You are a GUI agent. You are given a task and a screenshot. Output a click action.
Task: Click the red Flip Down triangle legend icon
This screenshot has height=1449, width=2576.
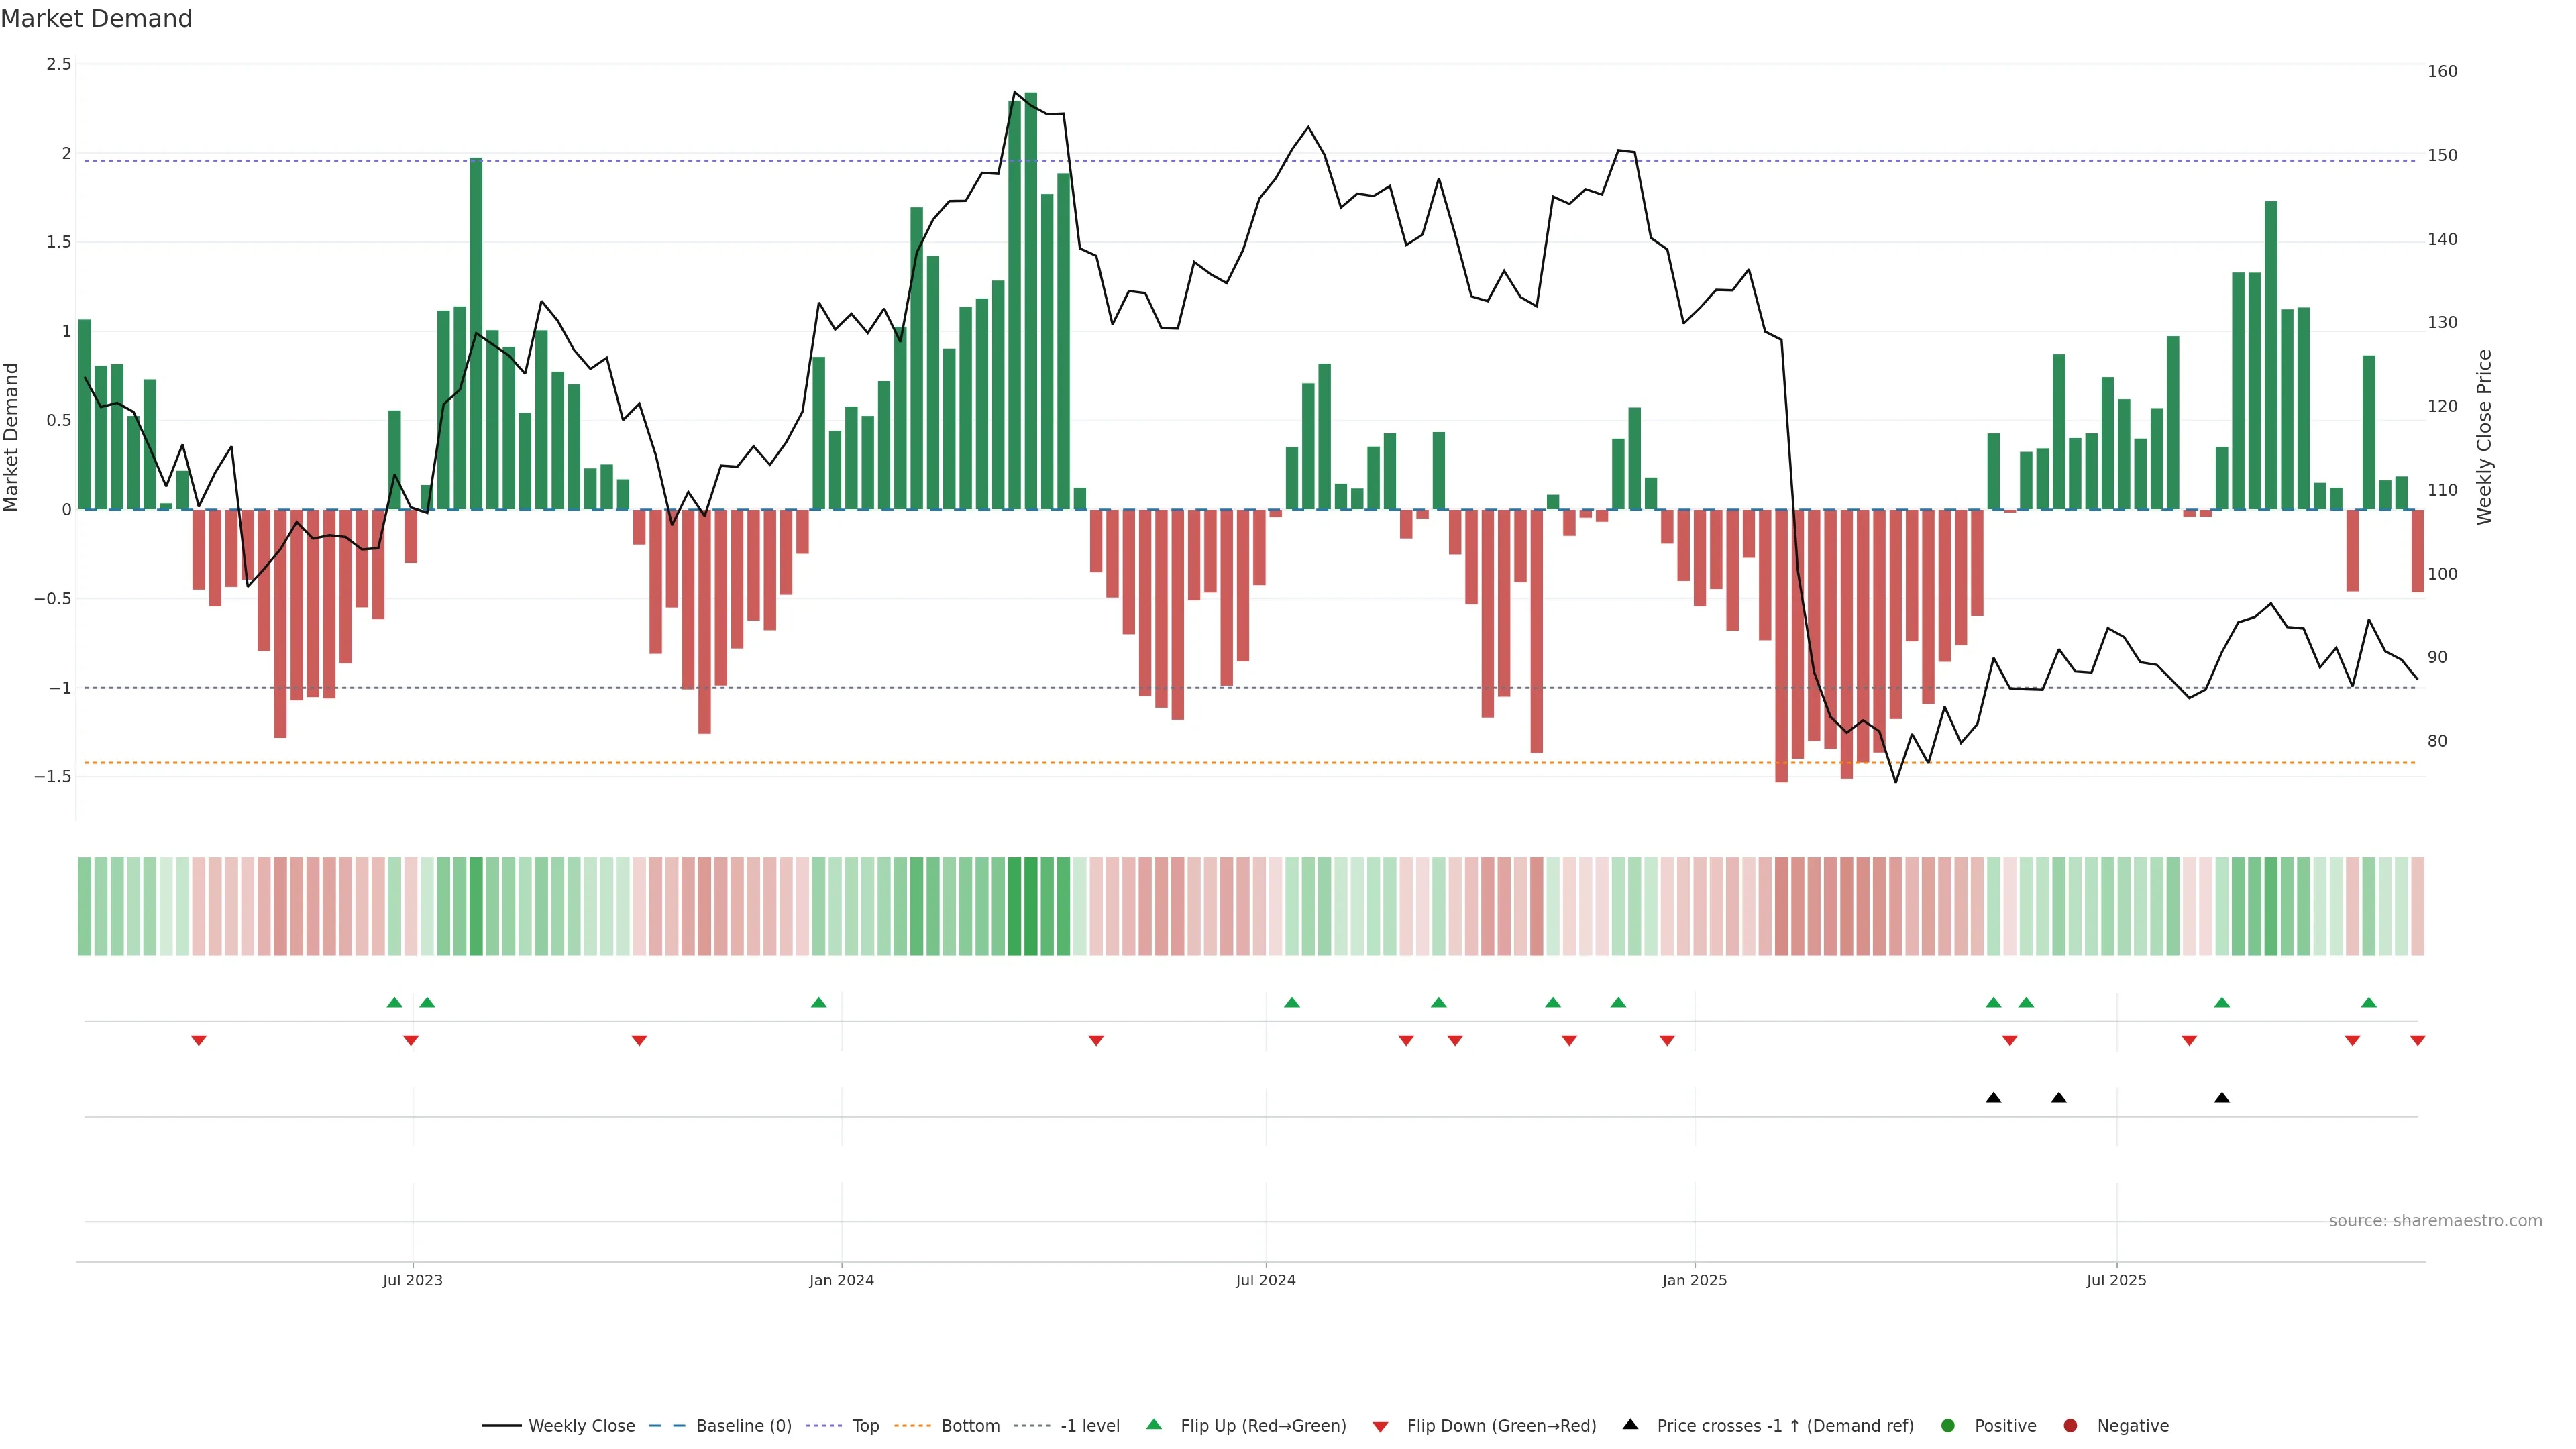[1380, 1427]
